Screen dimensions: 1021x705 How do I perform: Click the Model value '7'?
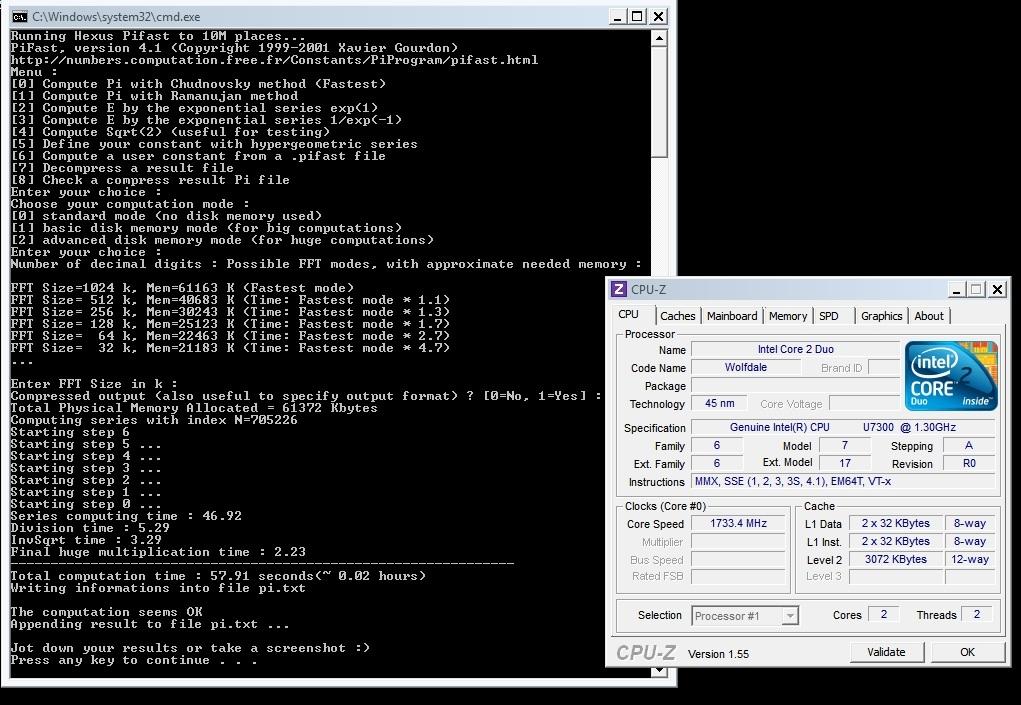(x=845, y=446)
